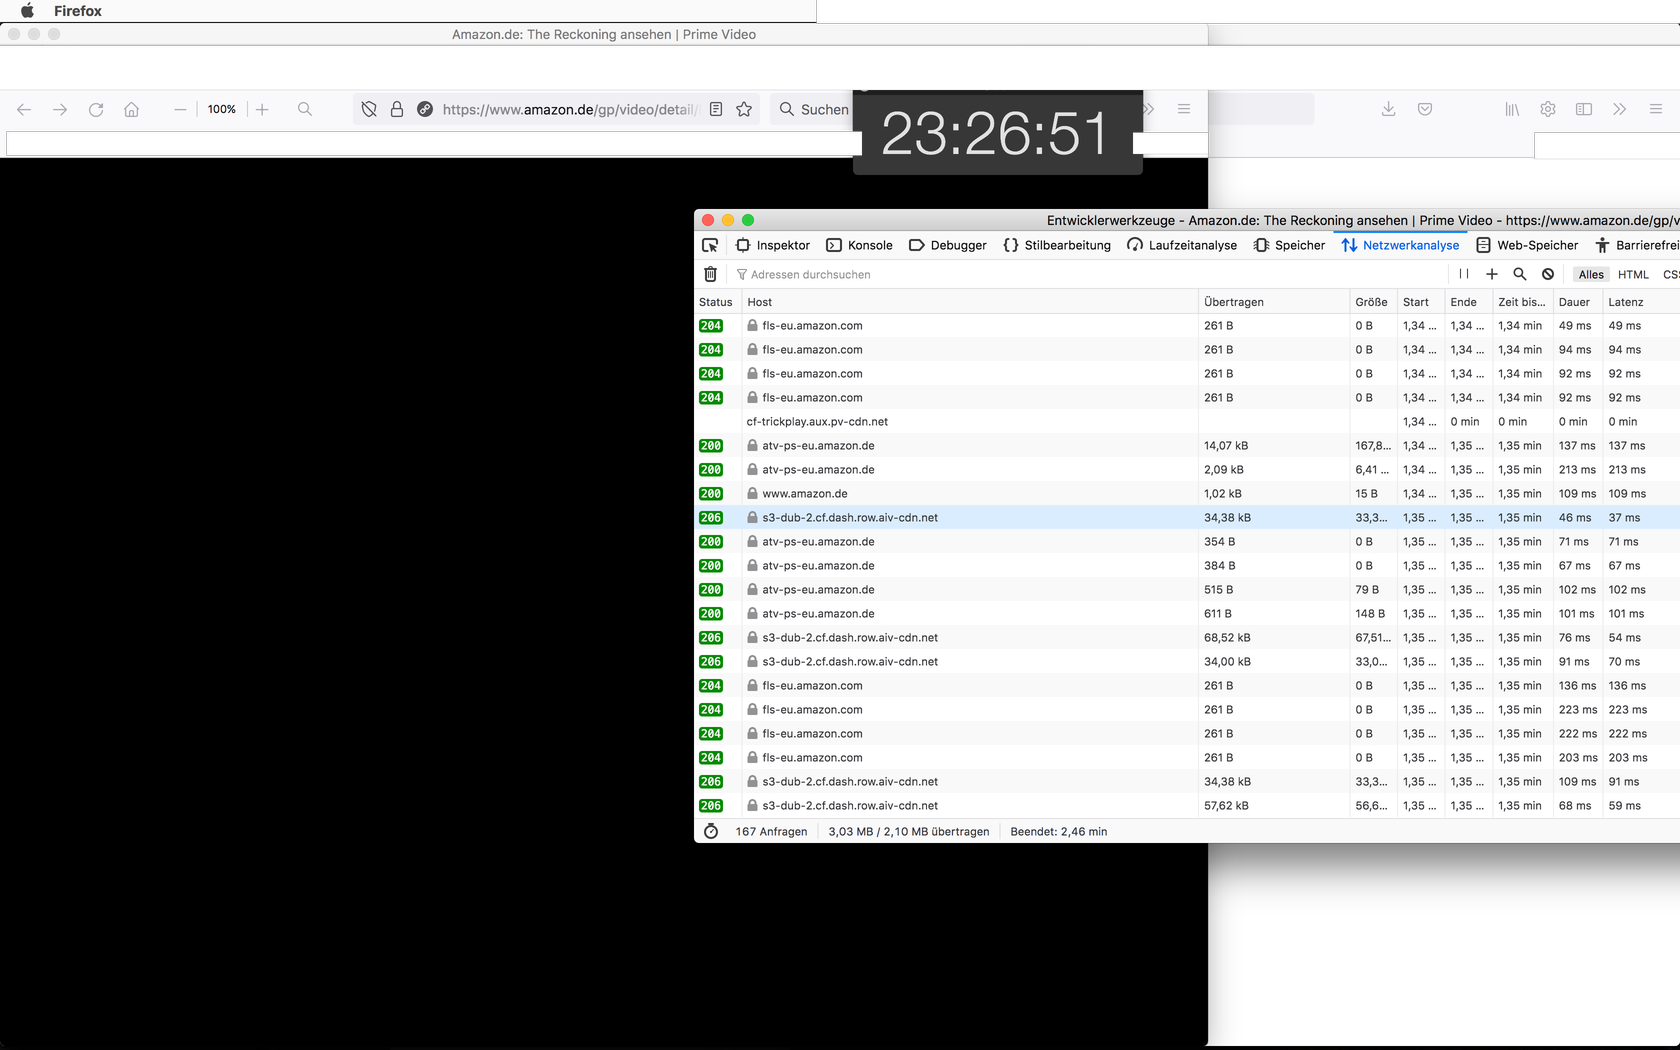The image size is (1680, 1050).
Task: Open the Apple menu
Action: (28, 11)
